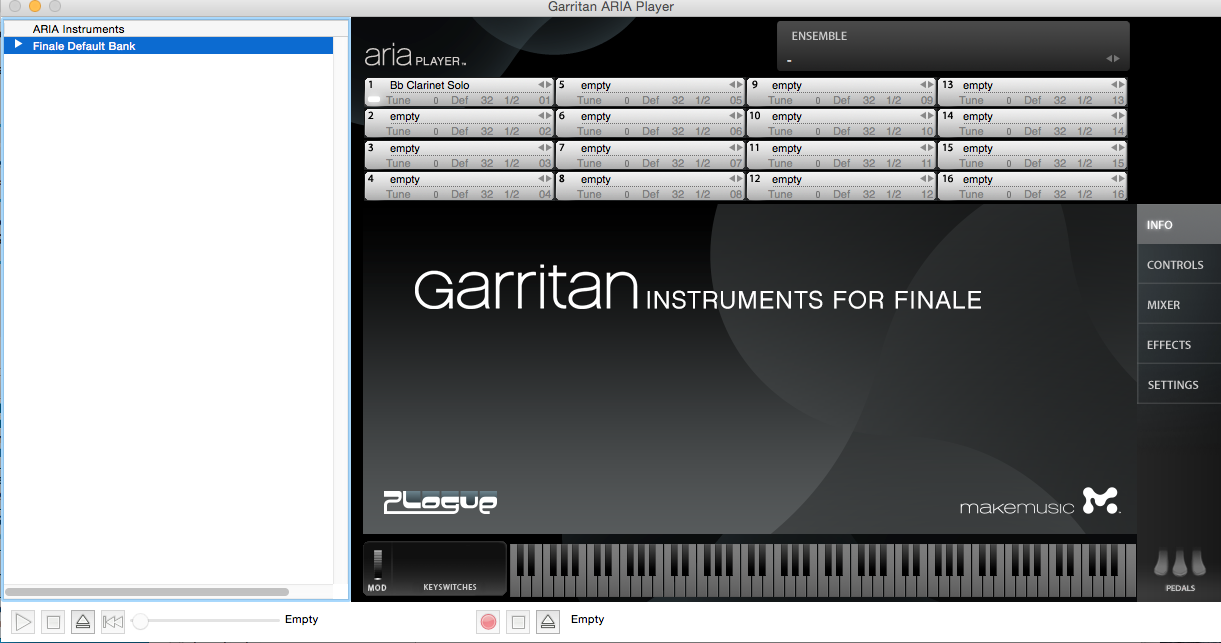Click the pedals icon
Screen dimensions: 1221x643
1180,567
